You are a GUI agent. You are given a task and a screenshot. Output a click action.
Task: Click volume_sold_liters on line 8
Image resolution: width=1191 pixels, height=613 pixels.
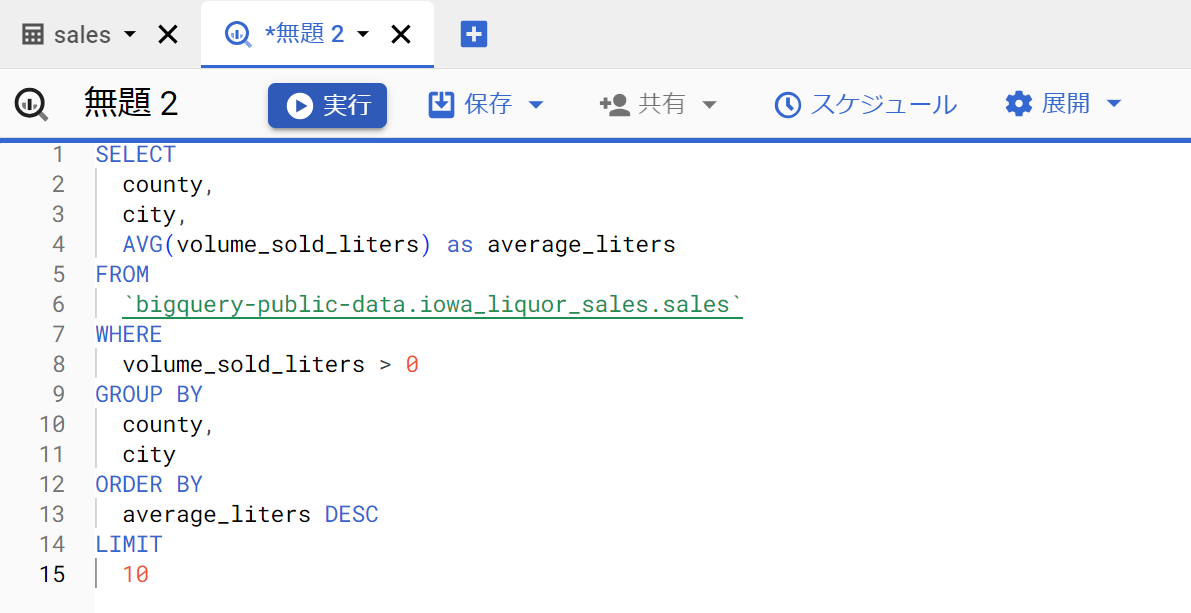coord(244,365)
